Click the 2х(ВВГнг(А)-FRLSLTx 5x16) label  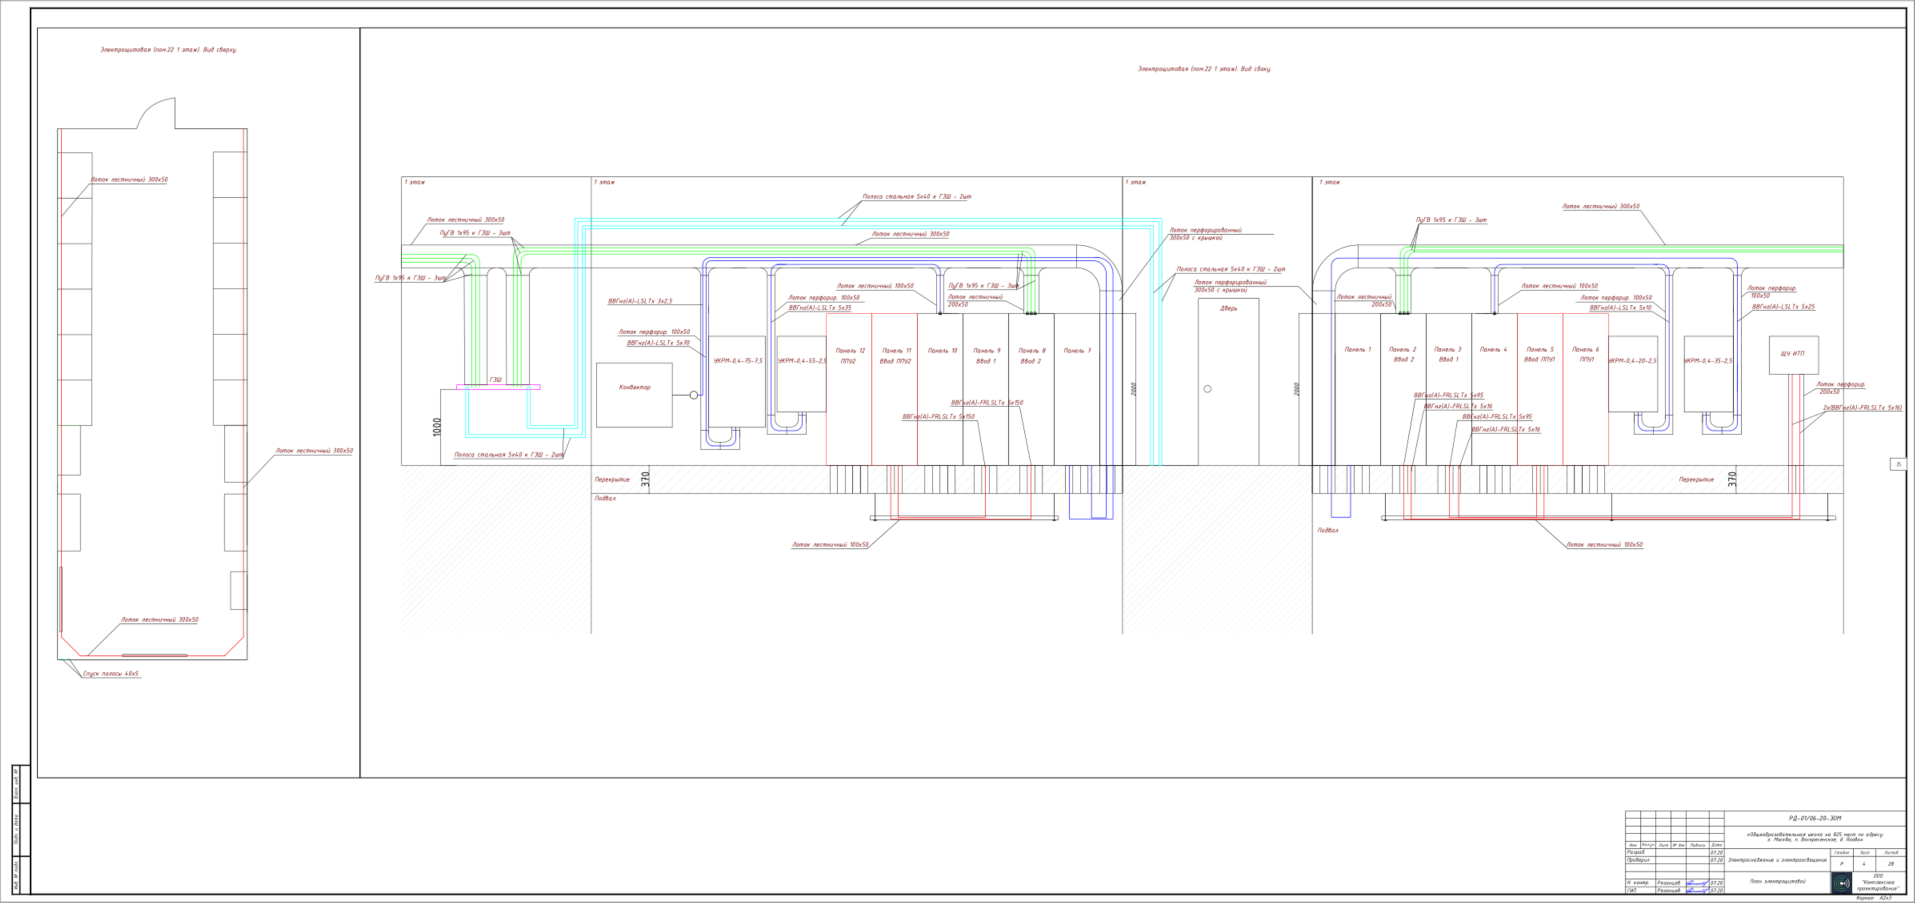pyautogui.click(x=1862, y=408)
